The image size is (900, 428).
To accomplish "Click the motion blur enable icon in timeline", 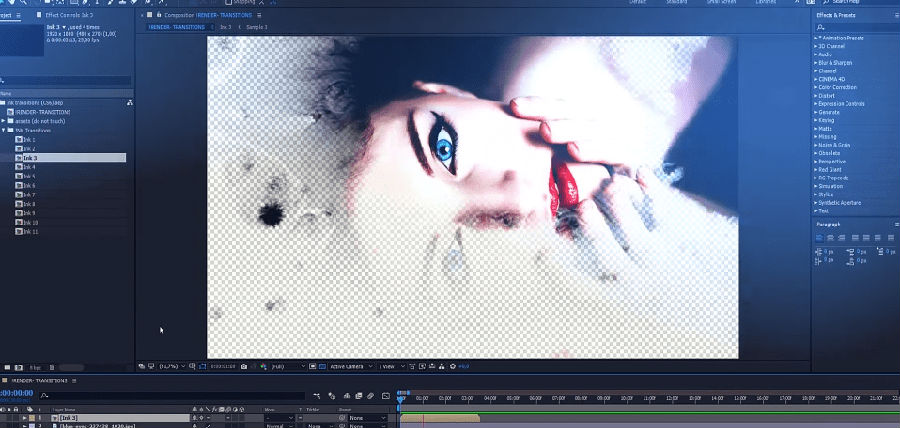I will 370,395.
